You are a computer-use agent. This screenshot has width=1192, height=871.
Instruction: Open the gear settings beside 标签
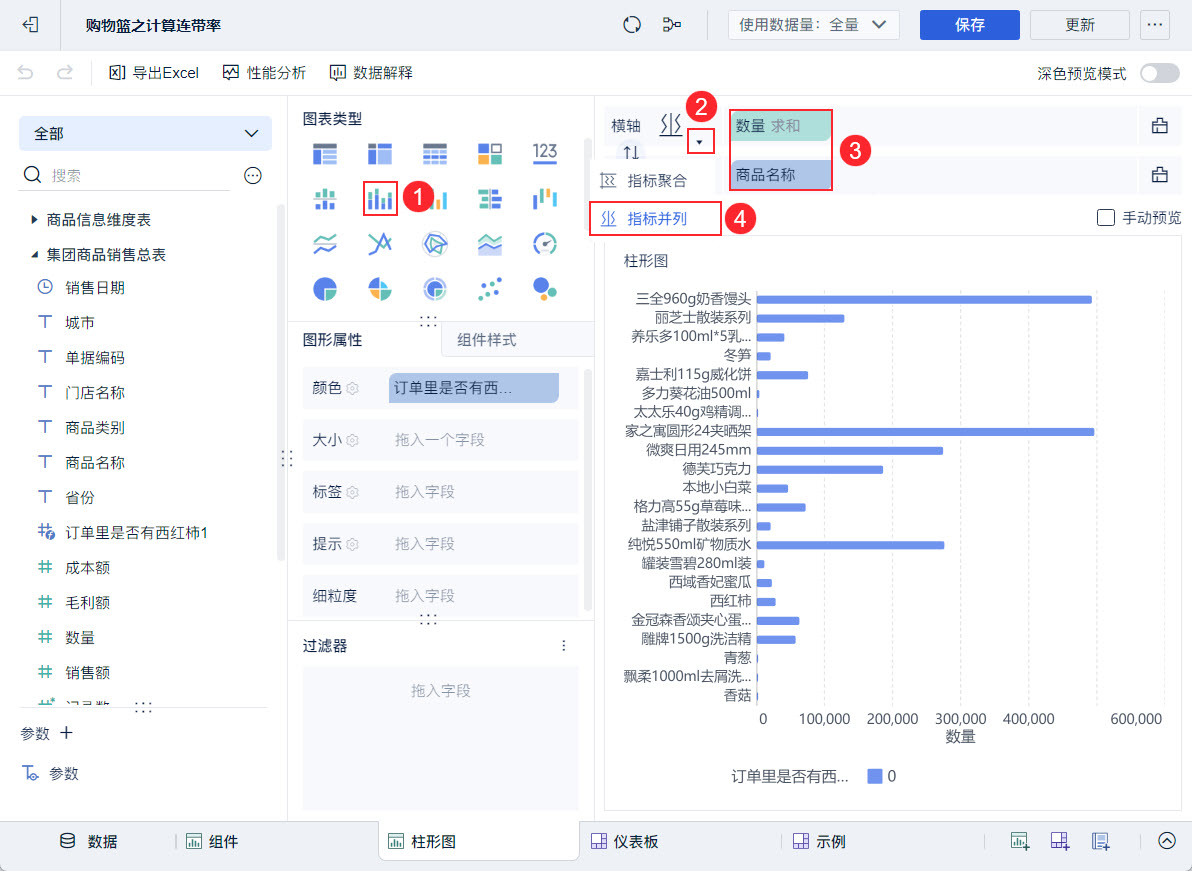pyautogui.click(x=352, y=493)
